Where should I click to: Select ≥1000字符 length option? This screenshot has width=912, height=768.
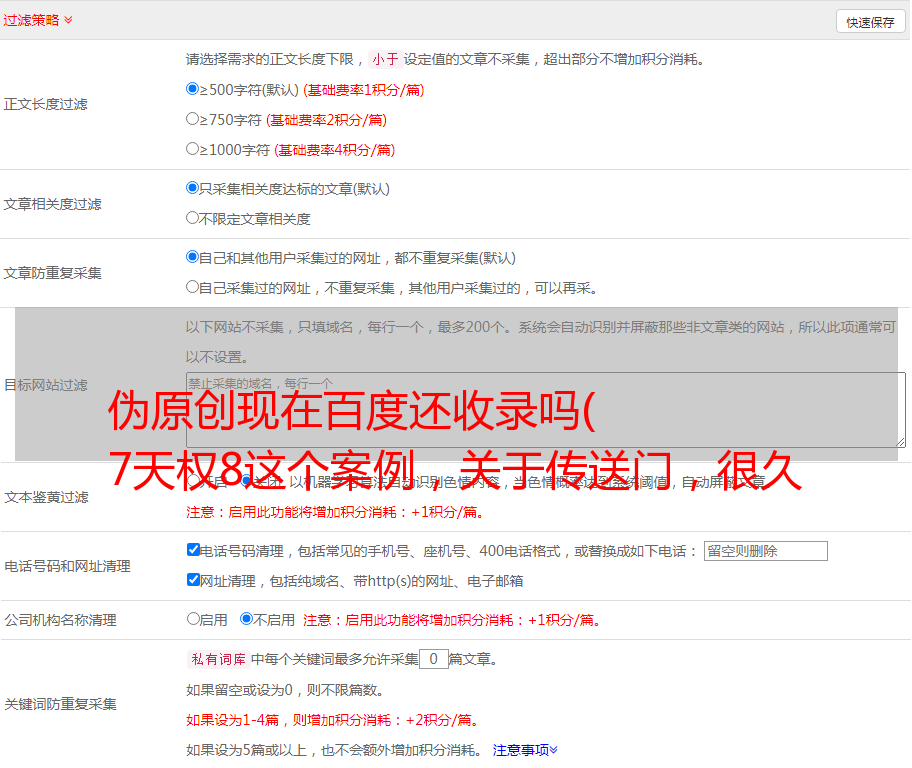193,149
